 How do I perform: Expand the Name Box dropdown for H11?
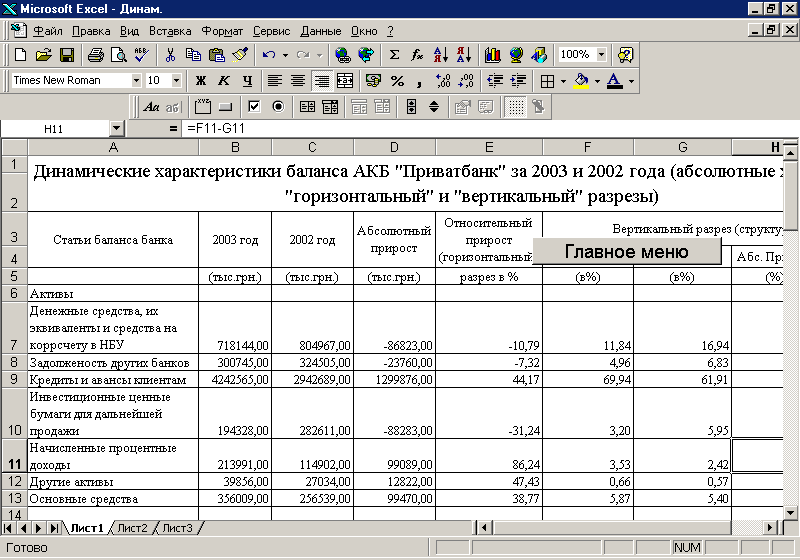[x=117, y=129]
